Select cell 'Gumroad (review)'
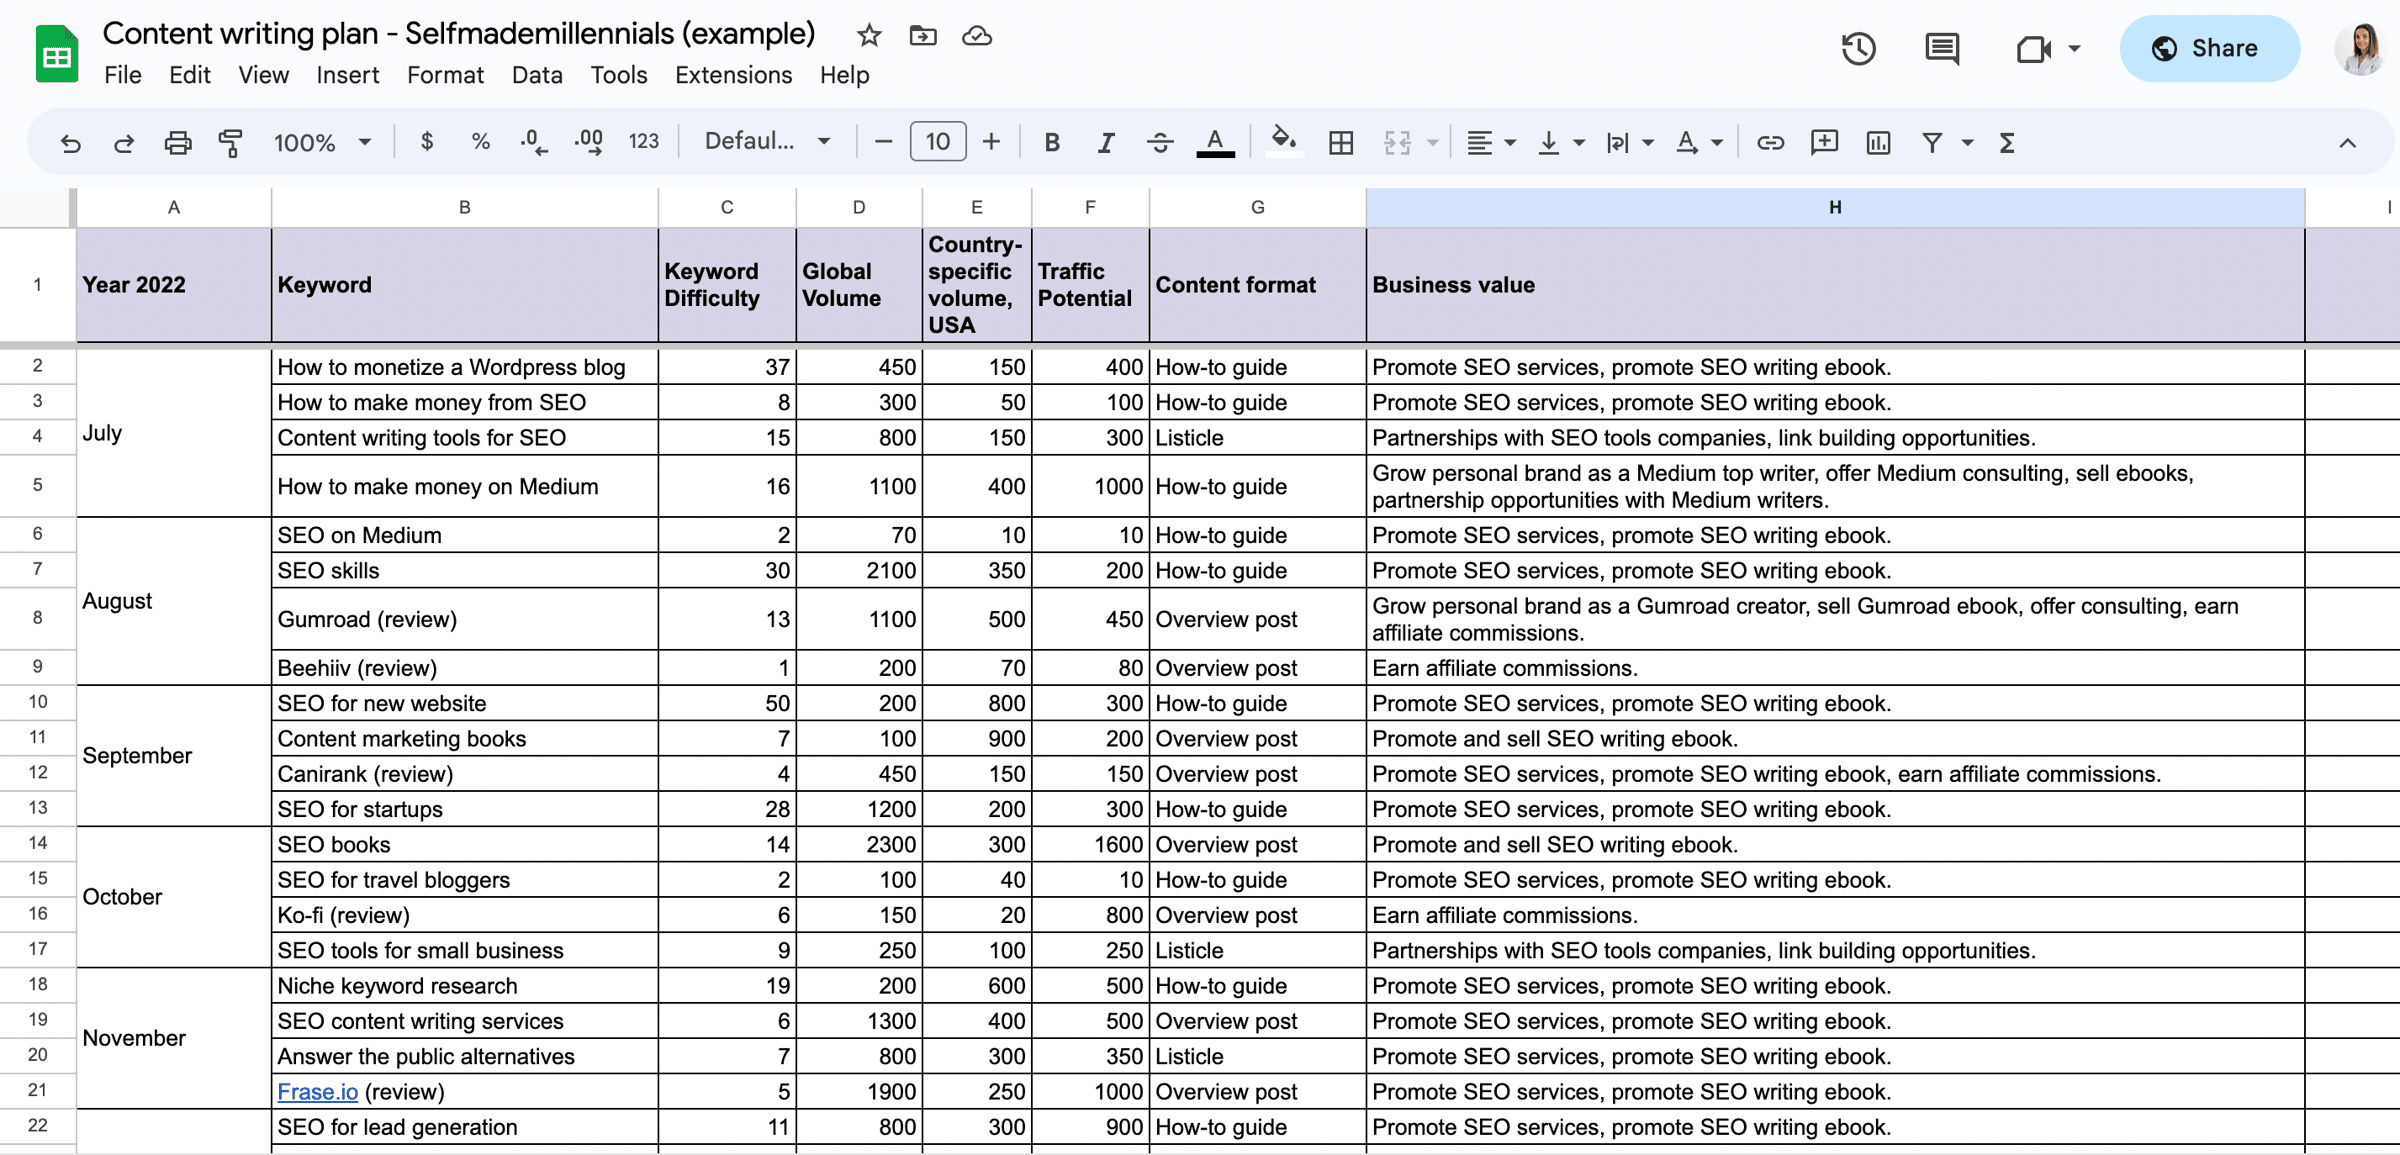2400x1155 pixels. pyautogui.click(x=464, y=619)
